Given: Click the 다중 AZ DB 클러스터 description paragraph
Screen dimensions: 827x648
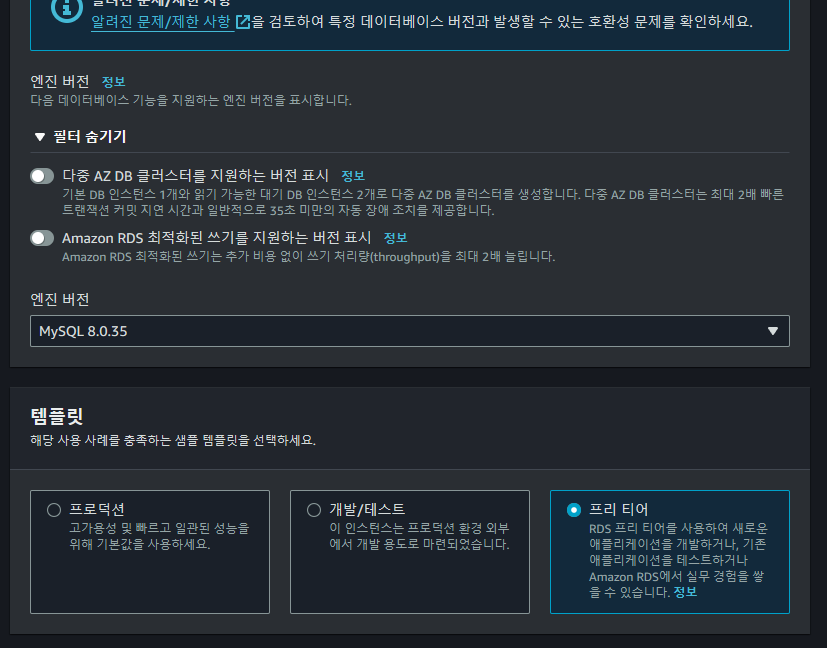Looking at the screenshot, I should coord(423,202).
